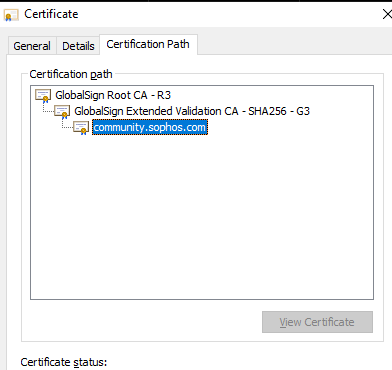Click the tree connector line before community.sophos.com
The height and width of the screenshot is (370, 392).
(x=67, y=125)
